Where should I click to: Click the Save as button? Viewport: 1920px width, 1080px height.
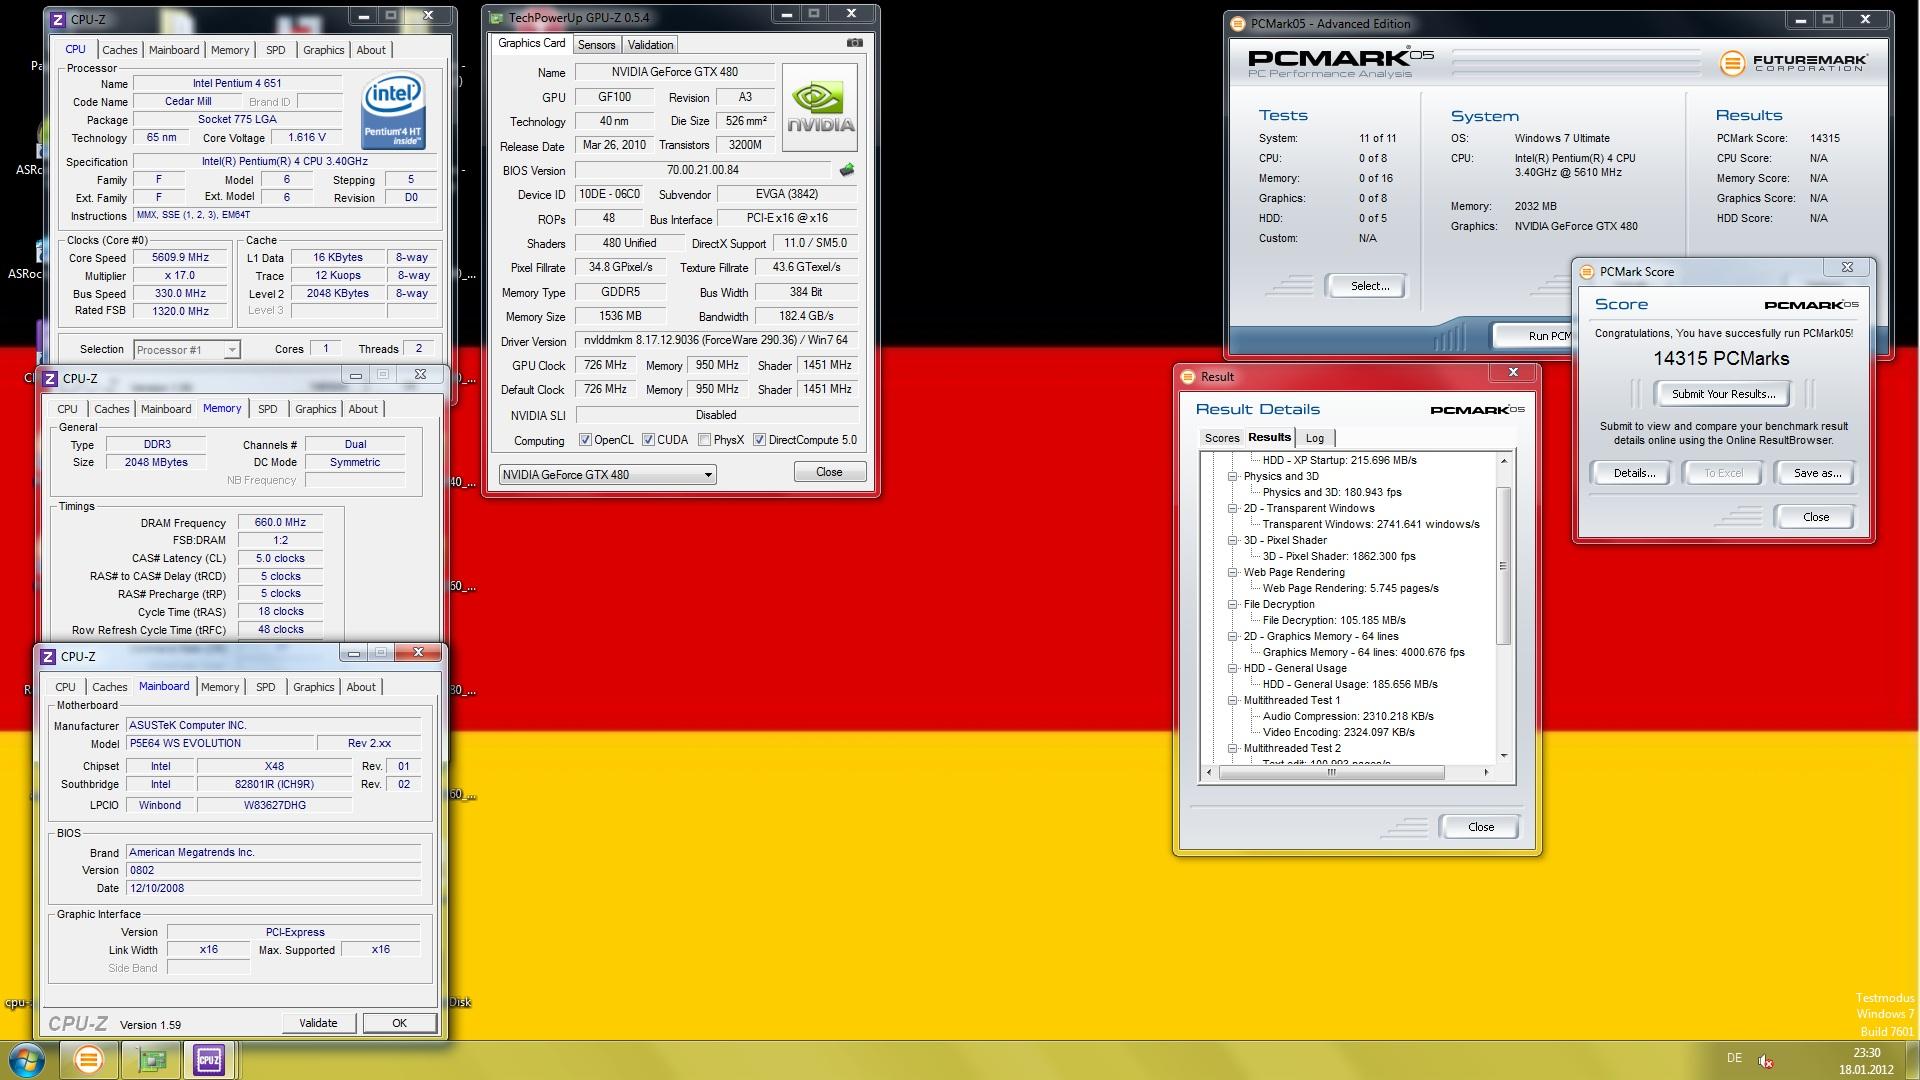(x=1816, y=473)
